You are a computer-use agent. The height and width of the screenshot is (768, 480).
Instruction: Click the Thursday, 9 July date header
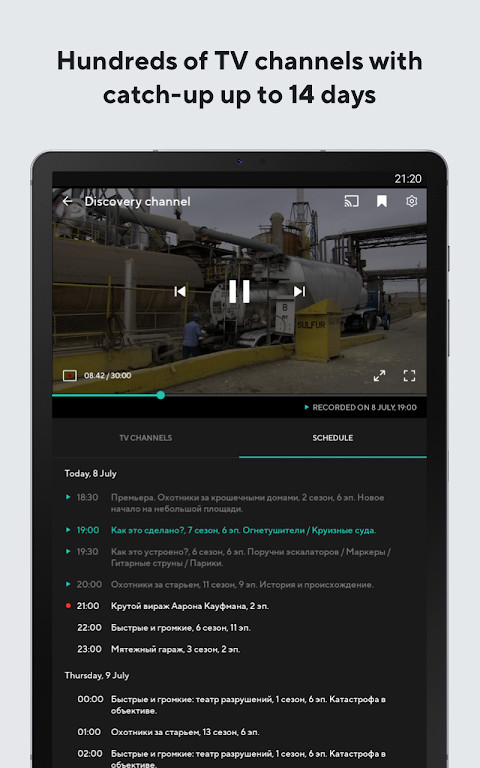[97, 675]
